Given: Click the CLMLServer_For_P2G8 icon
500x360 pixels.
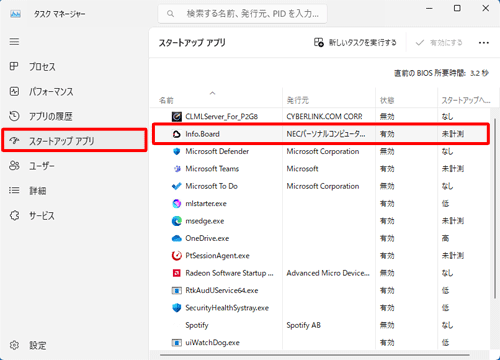Looking at the screenshot, I should click(x=177, y=116).
